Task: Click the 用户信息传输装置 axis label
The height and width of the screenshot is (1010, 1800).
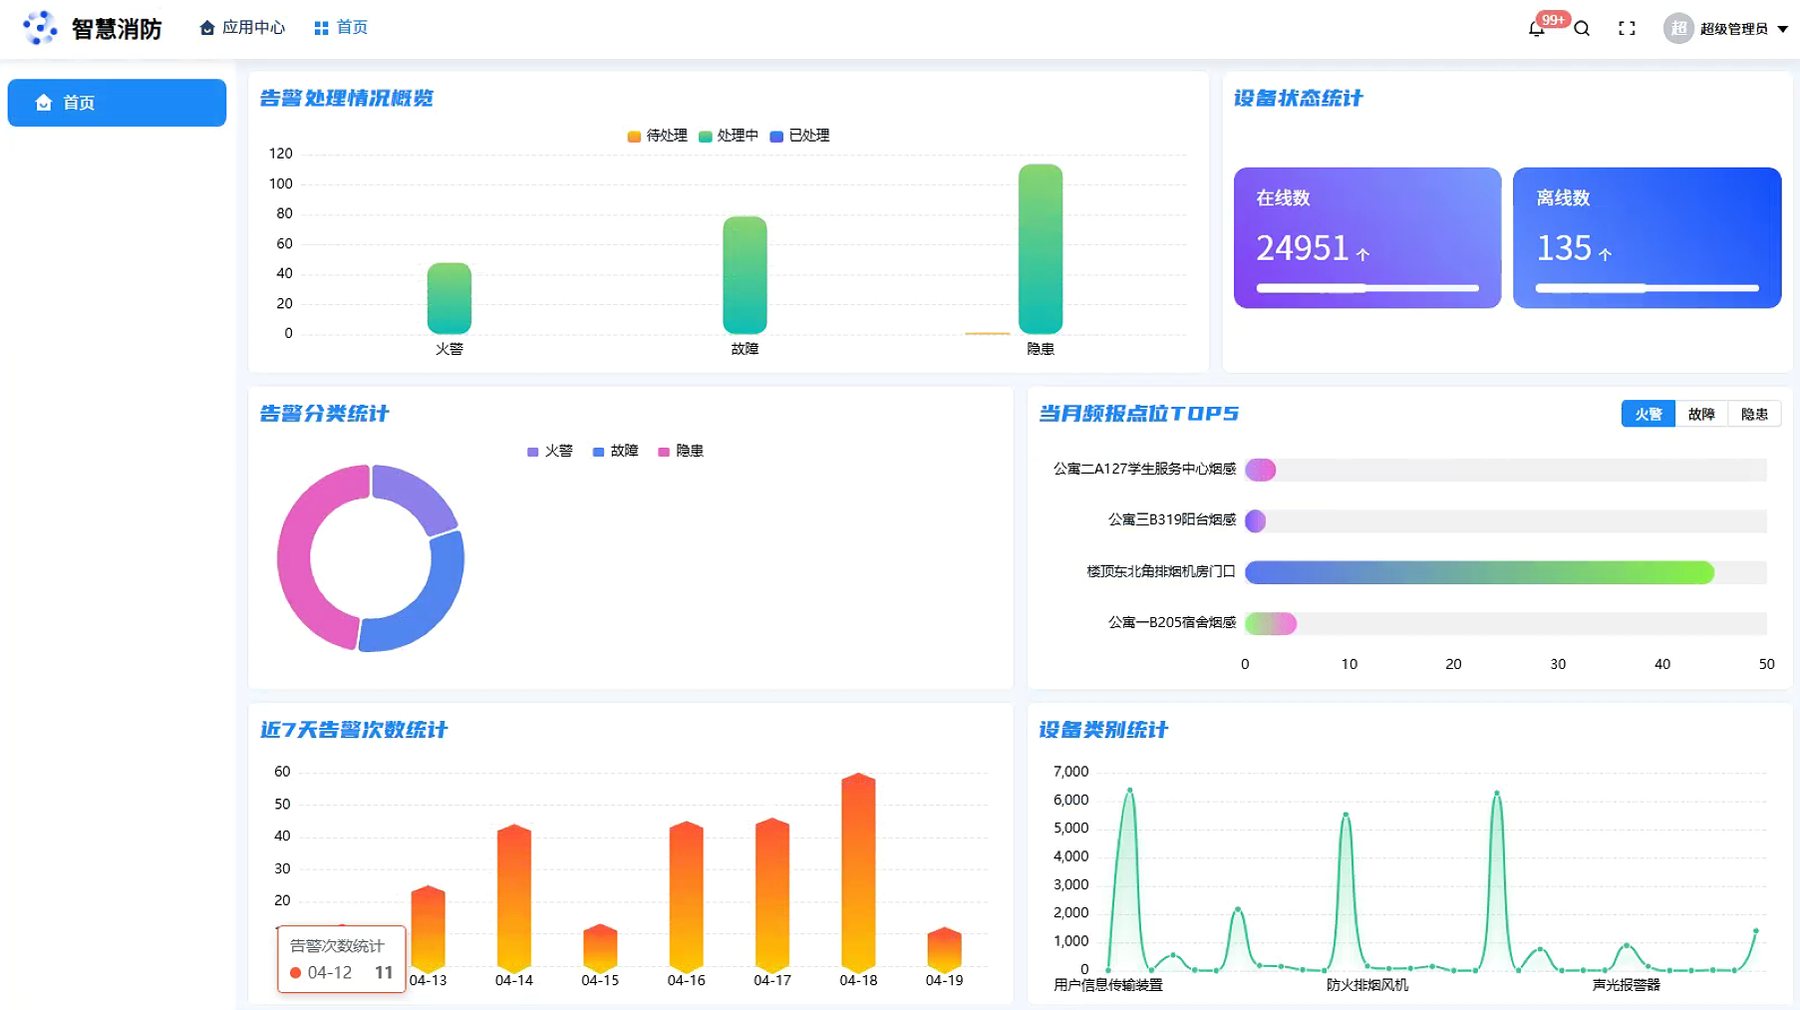Action: click(x=1108, y=985)
